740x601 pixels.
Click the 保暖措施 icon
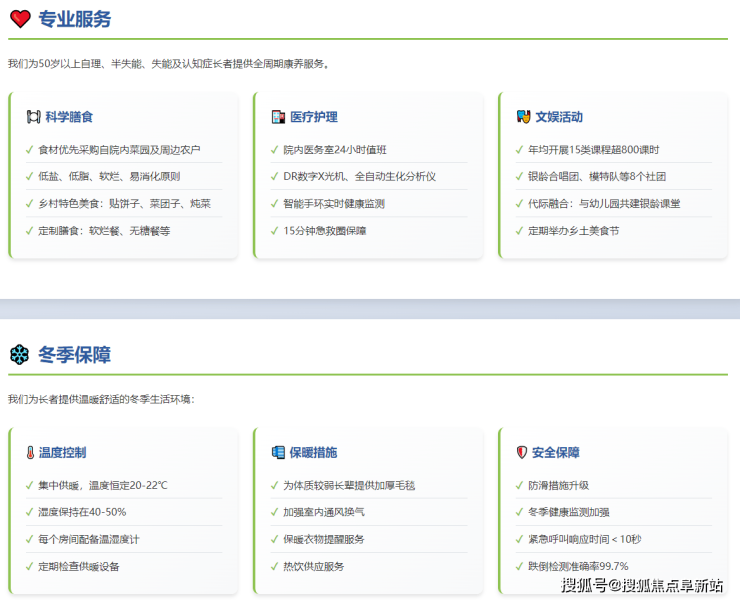coord(278,453)
